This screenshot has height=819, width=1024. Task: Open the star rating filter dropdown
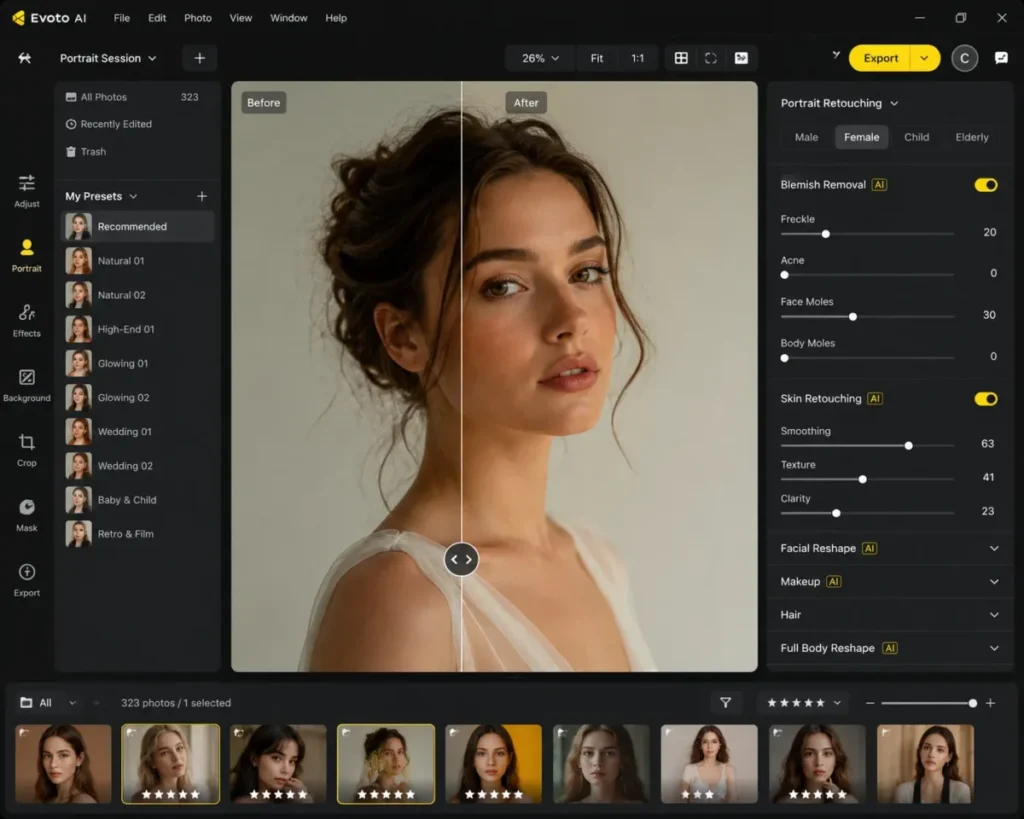click(x=803, y=703)
